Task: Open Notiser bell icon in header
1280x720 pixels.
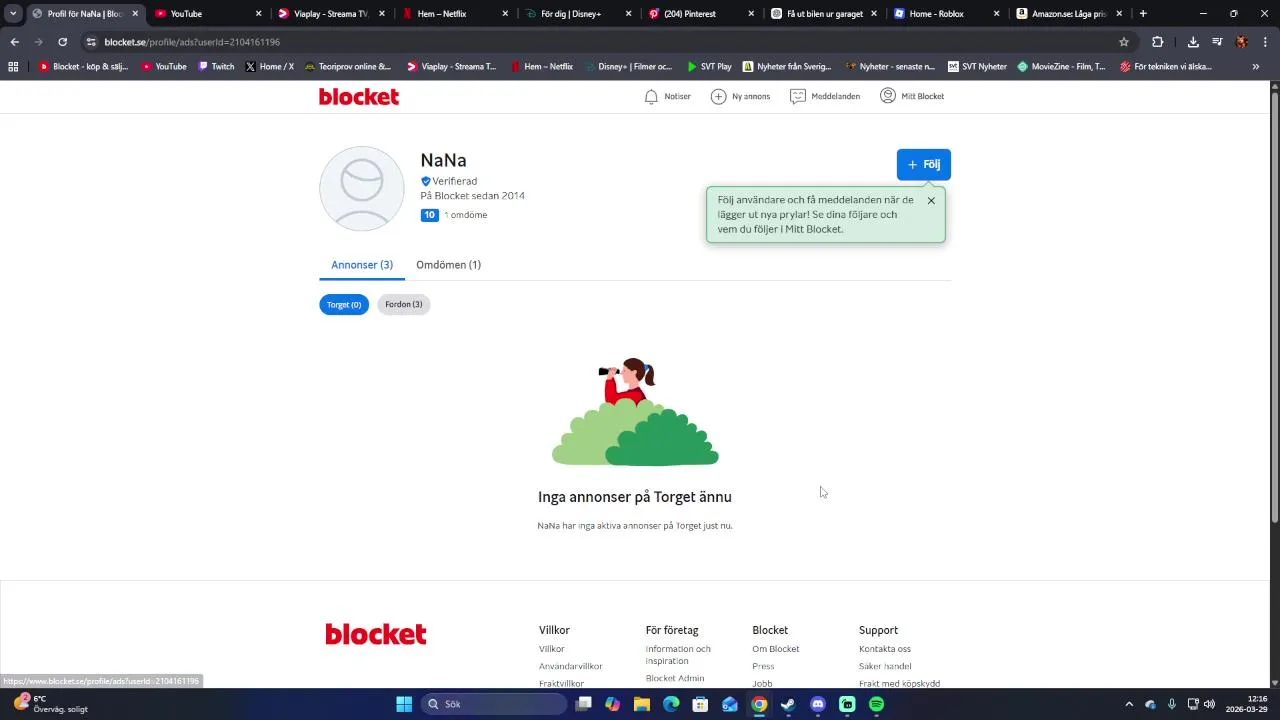Action: tap(651, 96)
